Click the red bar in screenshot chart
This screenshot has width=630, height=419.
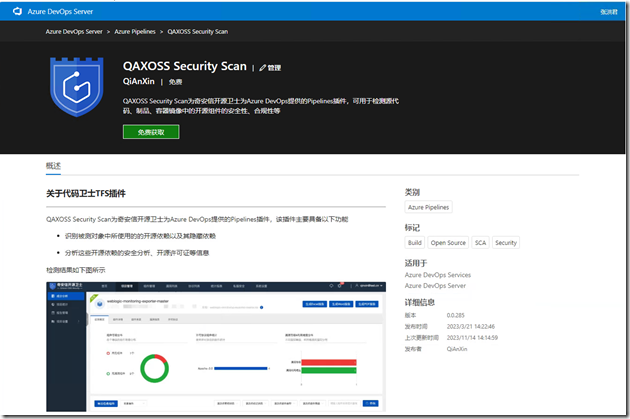pos(329,362)
